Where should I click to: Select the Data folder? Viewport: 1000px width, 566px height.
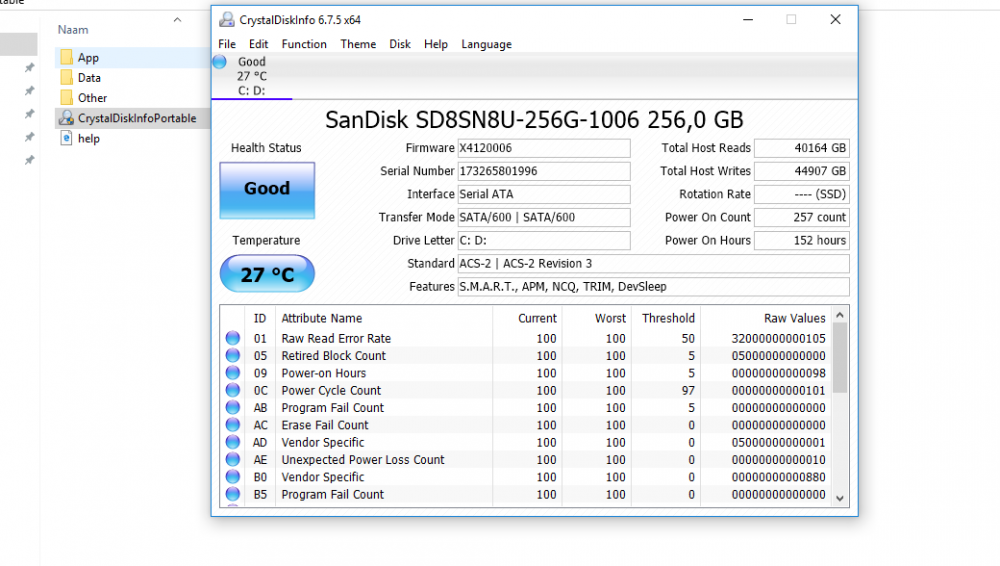pos(89,78)
